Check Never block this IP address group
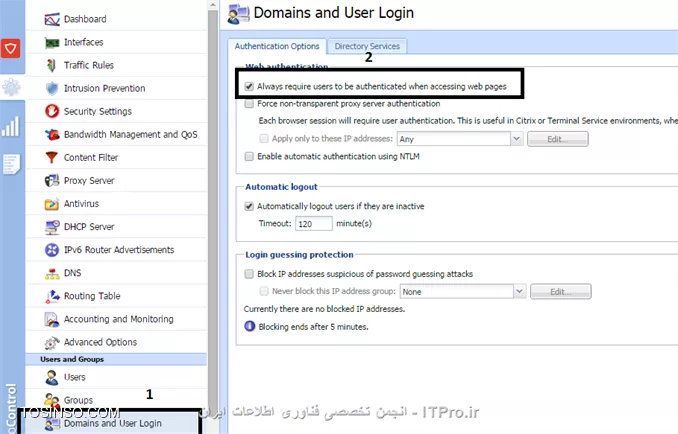678x434 pixels. tap(264, 291)
